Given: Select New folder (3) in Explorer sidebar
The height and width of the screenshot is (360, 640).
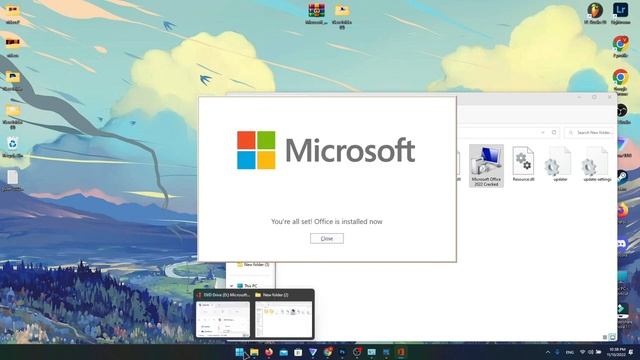Looking at the screenshot, I should (x=253, y=264).
